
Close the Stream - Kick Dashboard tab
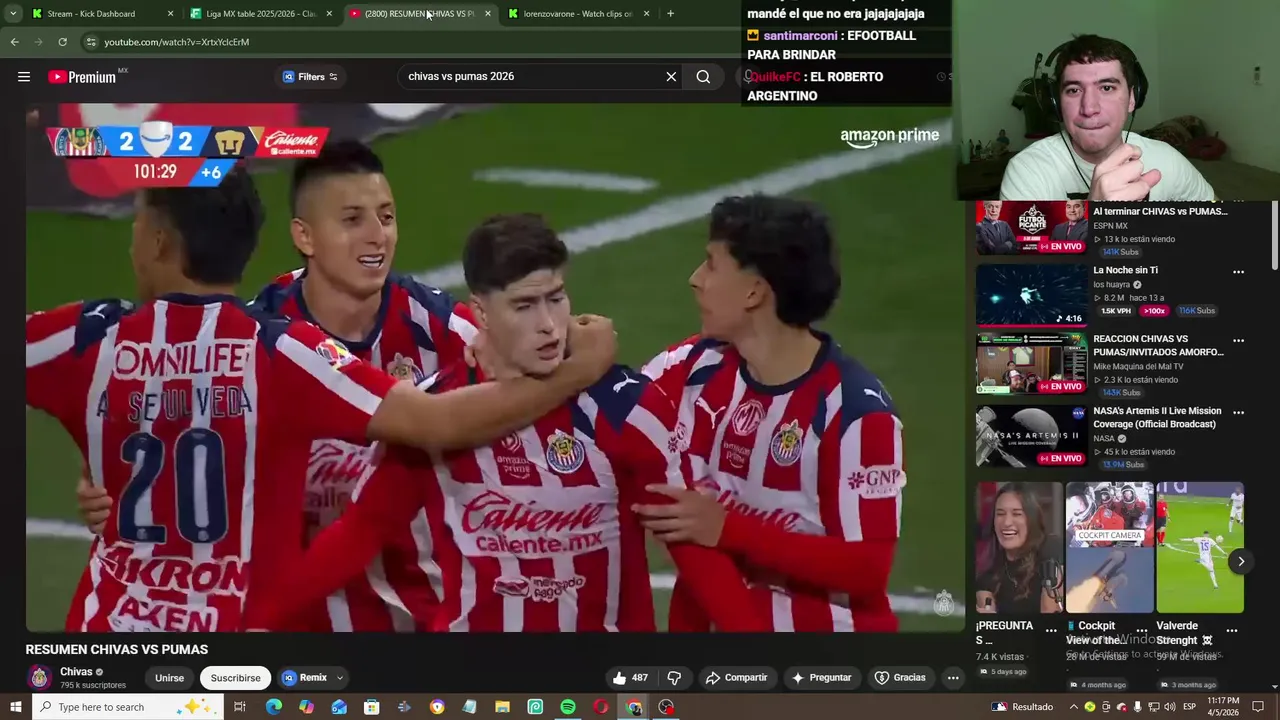point(170,14)
